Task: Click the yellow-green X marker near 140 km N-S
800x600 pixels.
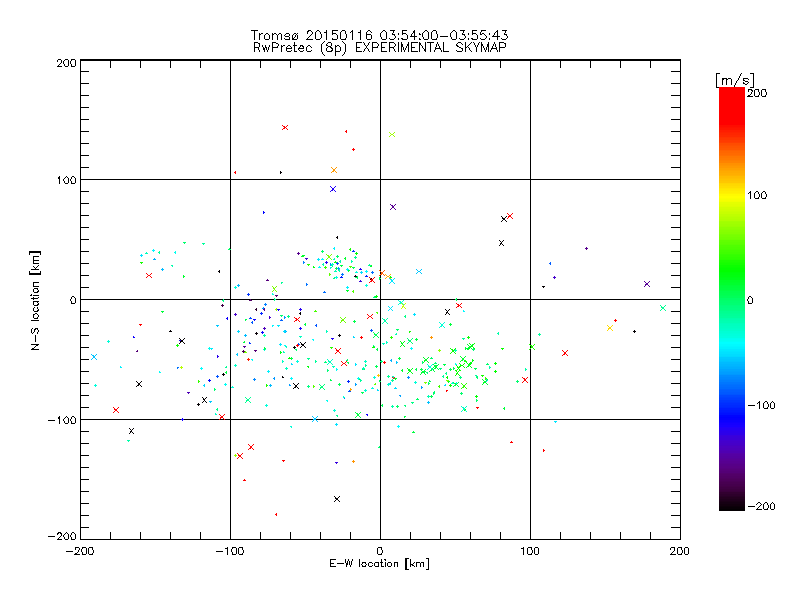Action: [x=392, y=135]
